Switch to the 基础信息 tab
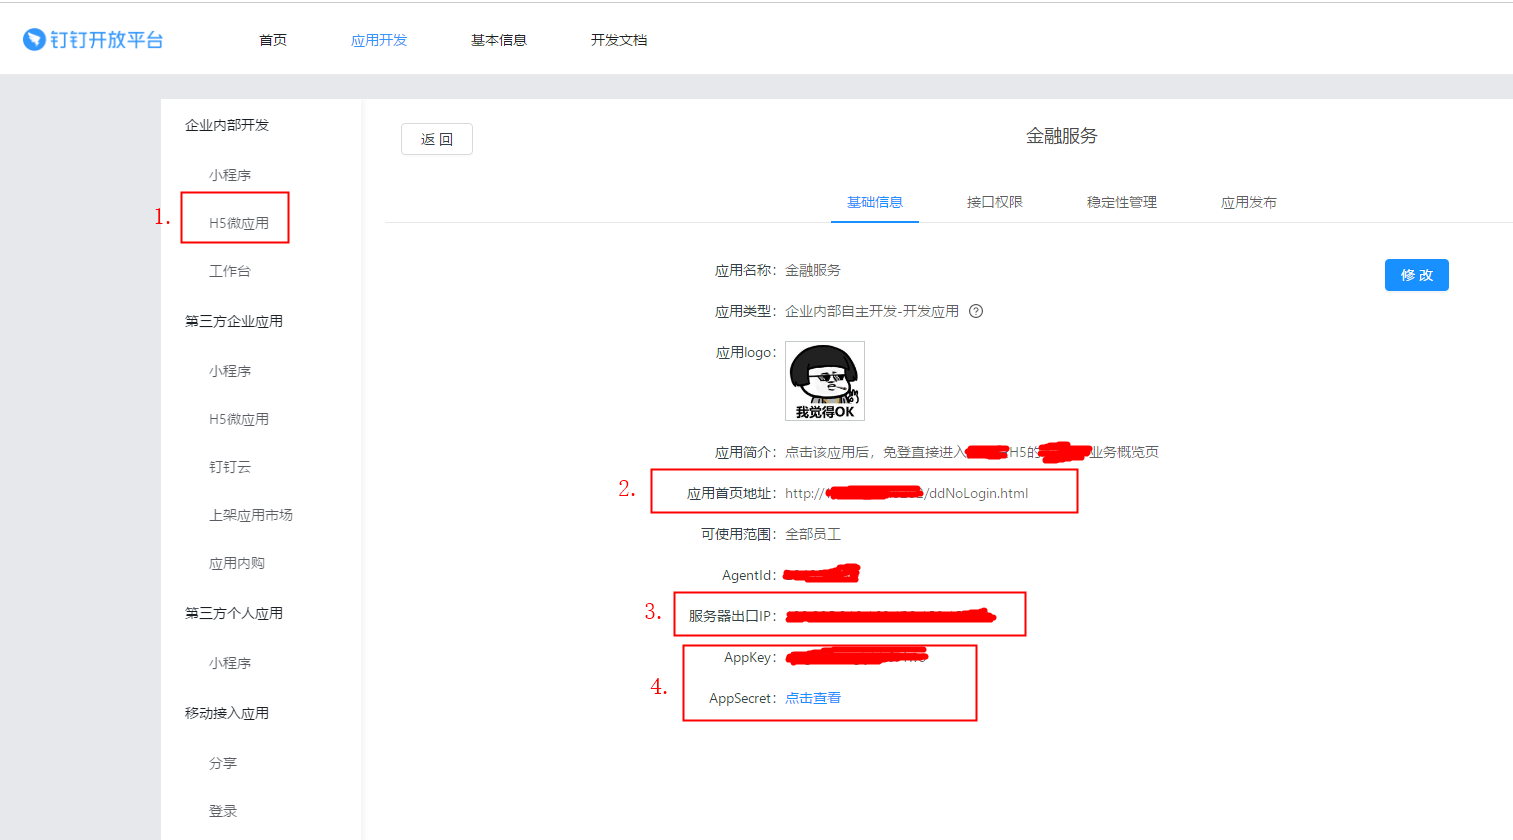1513x840 pixels. [x=875, y=202]
